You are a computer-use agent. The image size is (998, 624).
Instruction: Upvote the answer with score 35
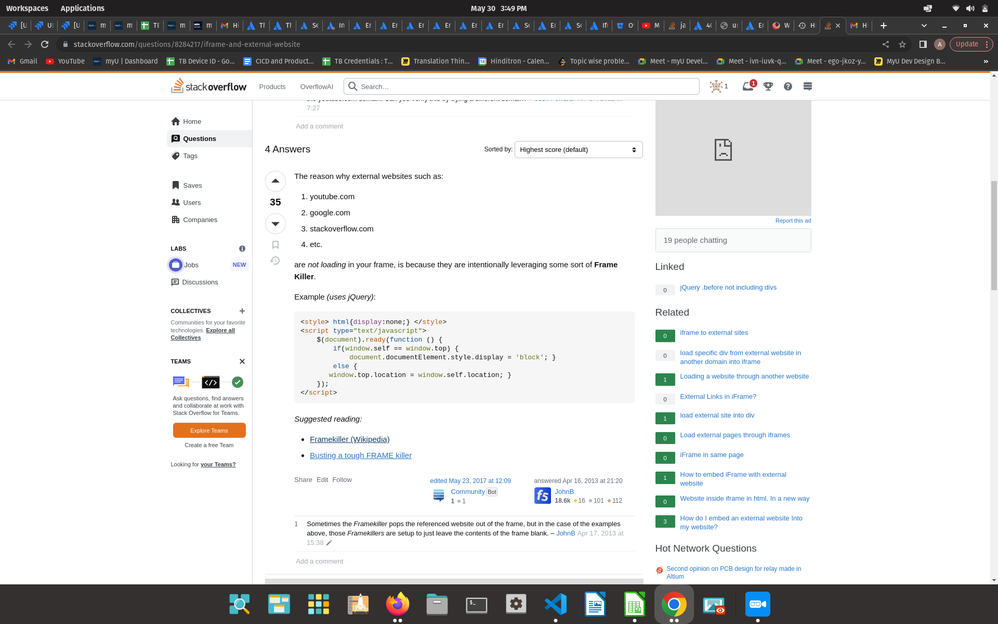point(275,181)
